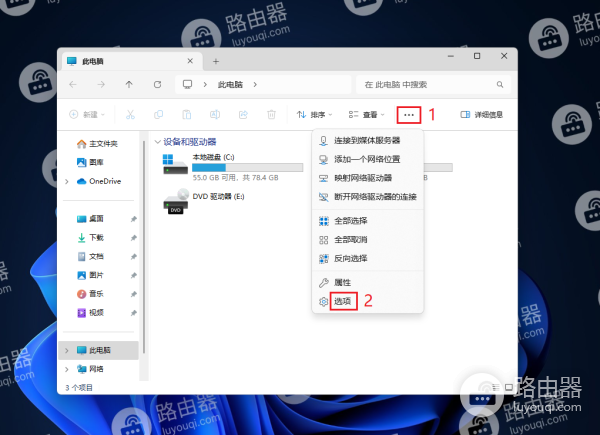Expand the OneDrive tree node

coord(67,181)
